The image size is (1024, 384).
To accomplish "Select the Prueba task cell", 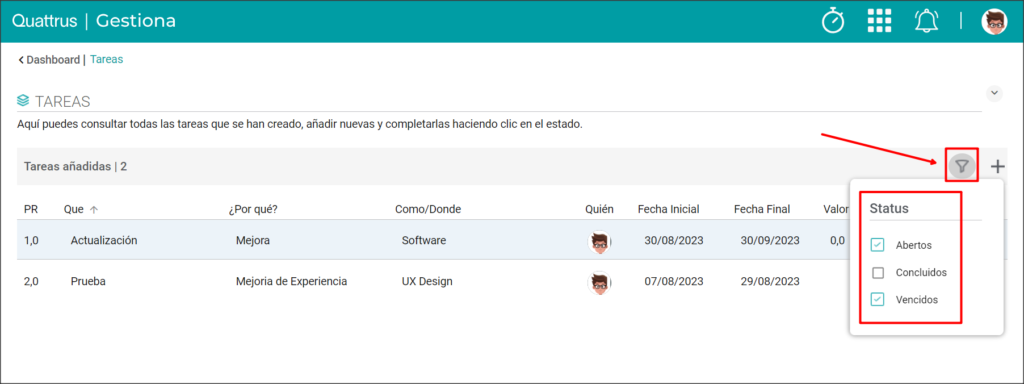I will [88, 281].
